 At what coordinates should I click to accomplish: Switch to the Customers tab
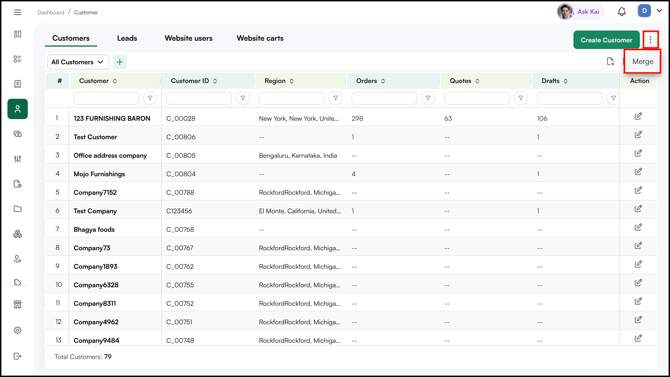pyautogui.click(x=71, y=38)
